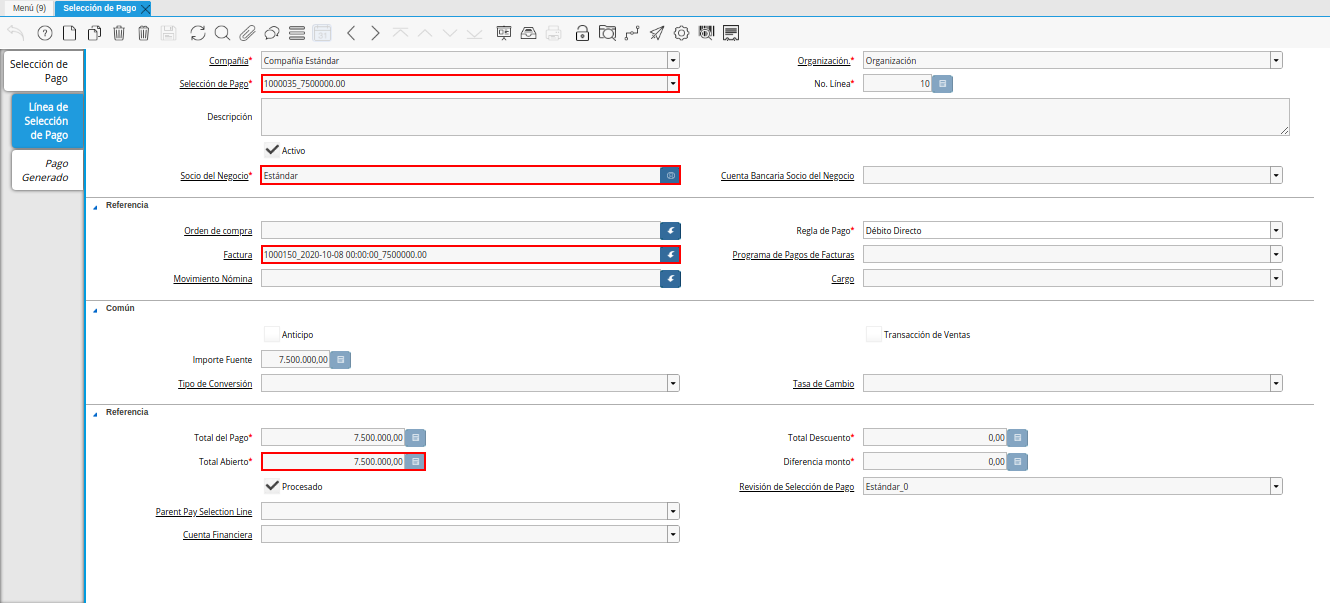The height and width of the screenshot is (603, 1330).
Task: Click the Attachment paperclip icon
Action: click(x=246, y=33)
